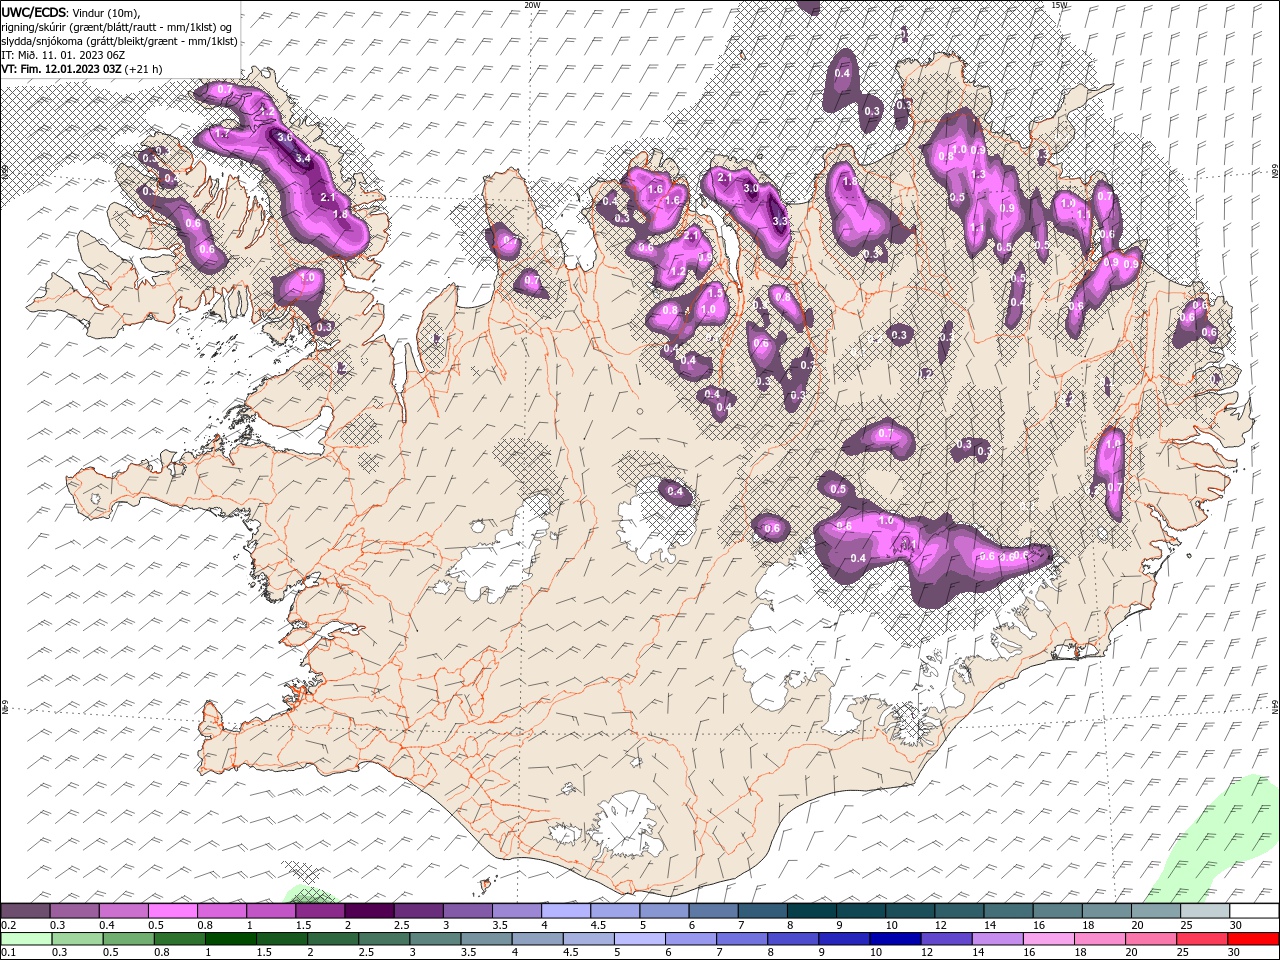Screen dimensions: 1280x960
Task: Click the '0.4' label in the upper legend row
Action: 106,925
